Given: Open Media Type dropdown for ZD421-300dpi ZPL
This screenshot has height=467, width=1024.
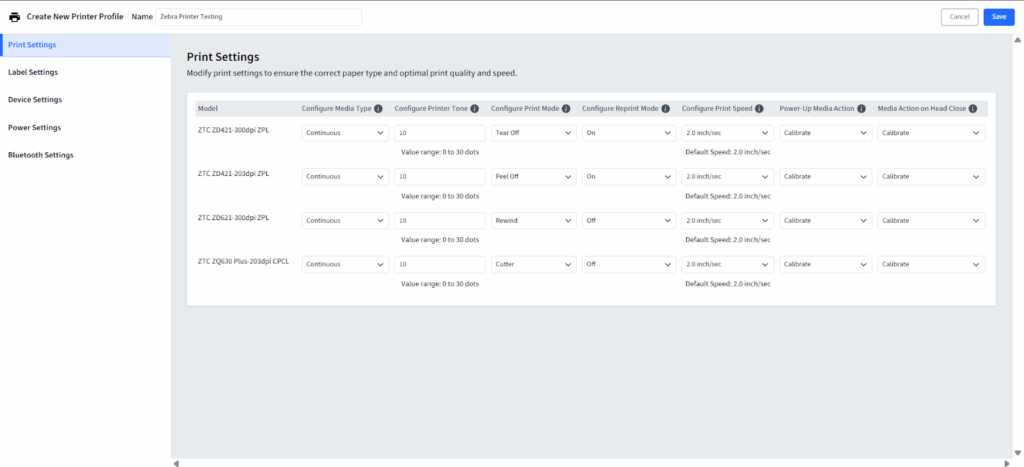Looking at the screenshot, I should tap(345, 133).
